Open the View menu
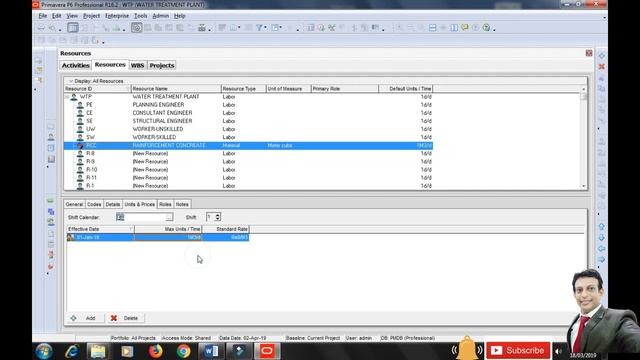This screenshot has height=360, width=640. [72, 16]
